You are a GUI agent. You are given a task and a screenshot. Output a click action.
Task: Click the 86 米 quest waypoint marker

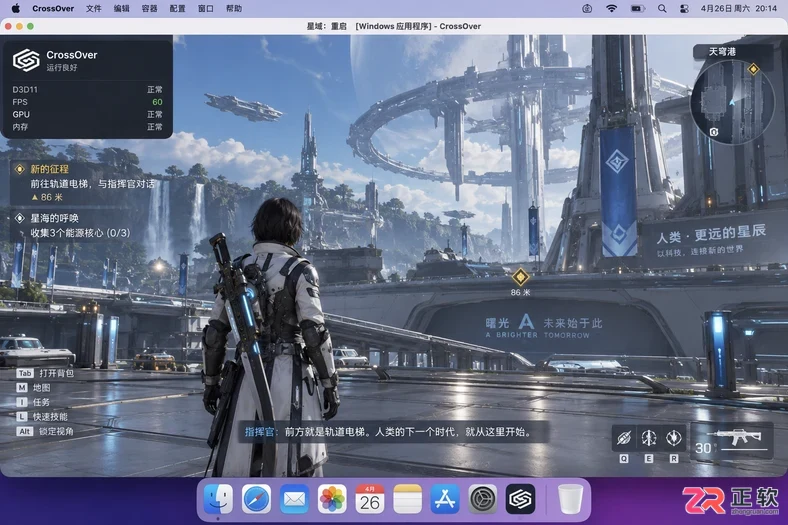[x=520, y=277]
